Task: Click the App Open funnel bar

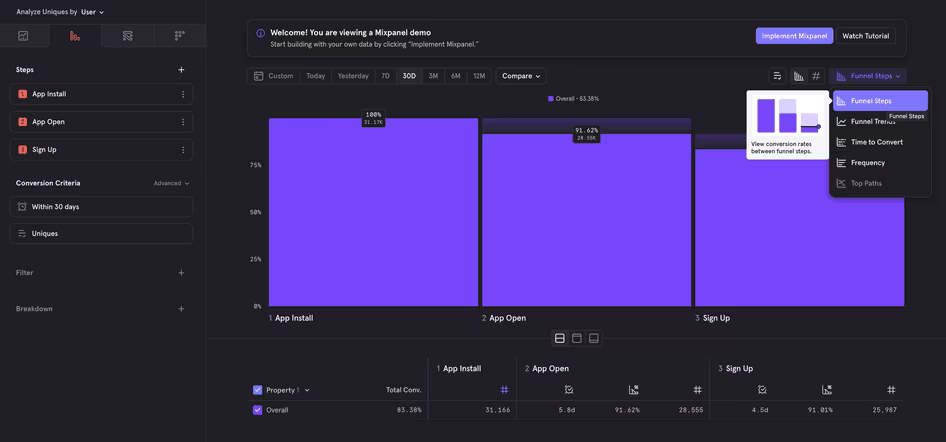Action: (586, 220)
